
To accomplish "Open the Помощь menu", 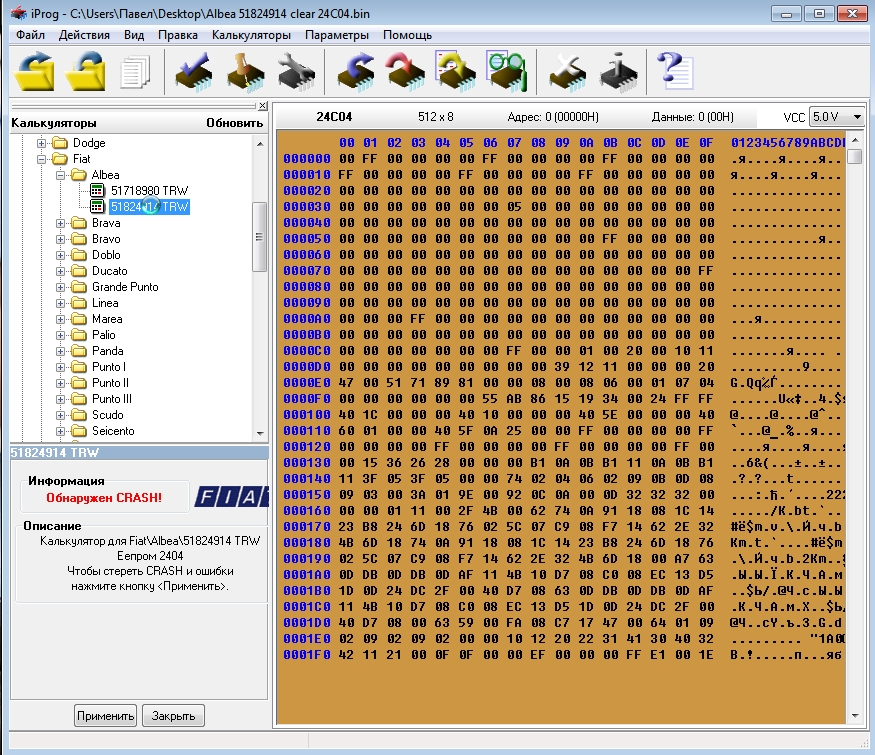I will tap(407, 35).
